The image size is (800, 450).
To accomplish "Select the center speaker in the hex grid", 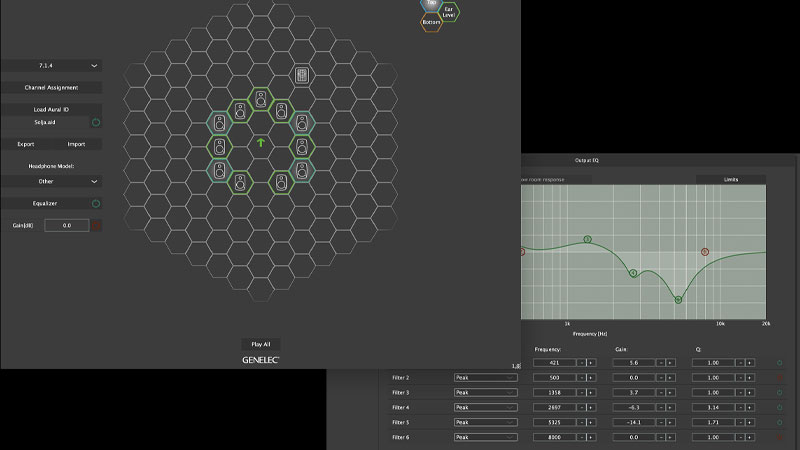I will [x=261, y=99].
